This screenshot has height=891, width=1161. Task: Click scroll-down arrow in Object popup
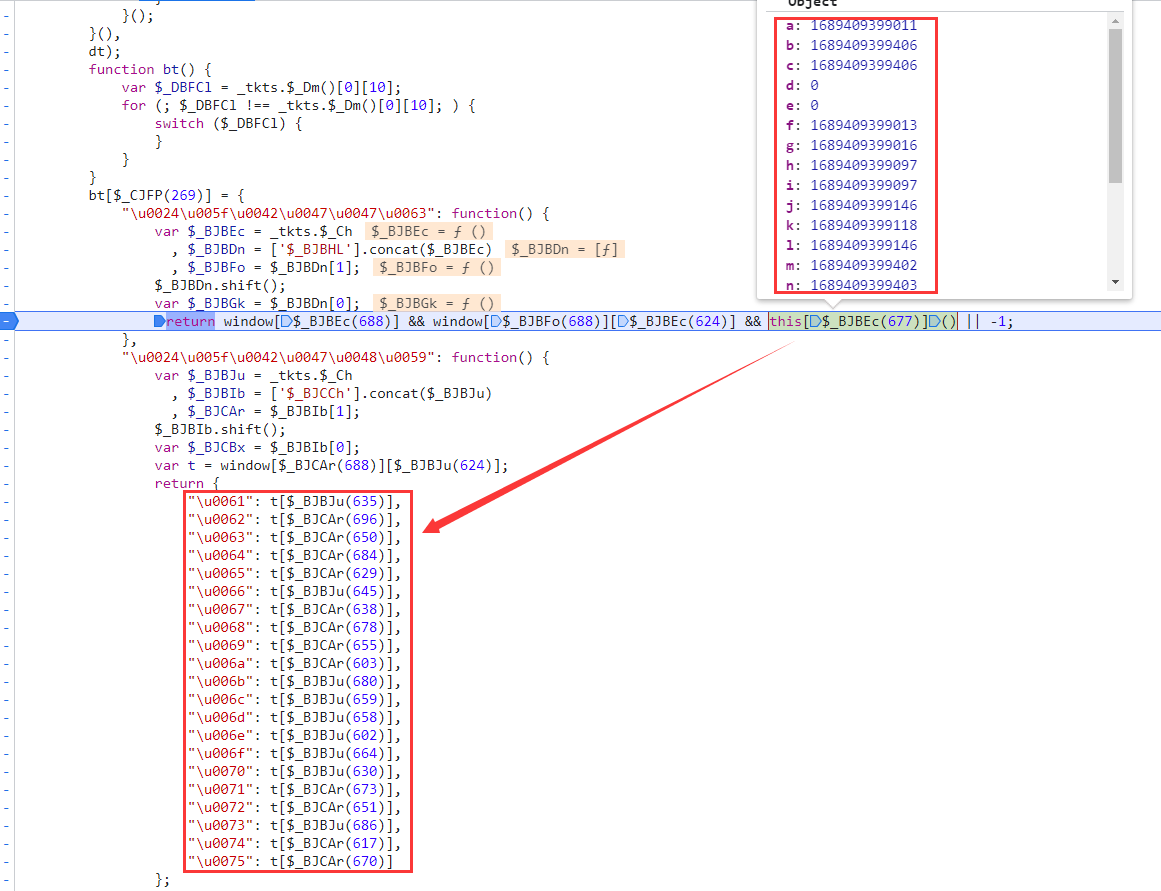click(x=1116, y=283)
